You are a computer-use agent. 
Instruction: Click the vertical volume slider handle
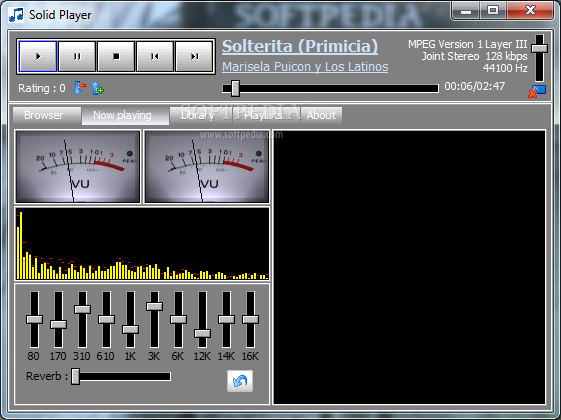pyautogui.click(x=539, y=48)
